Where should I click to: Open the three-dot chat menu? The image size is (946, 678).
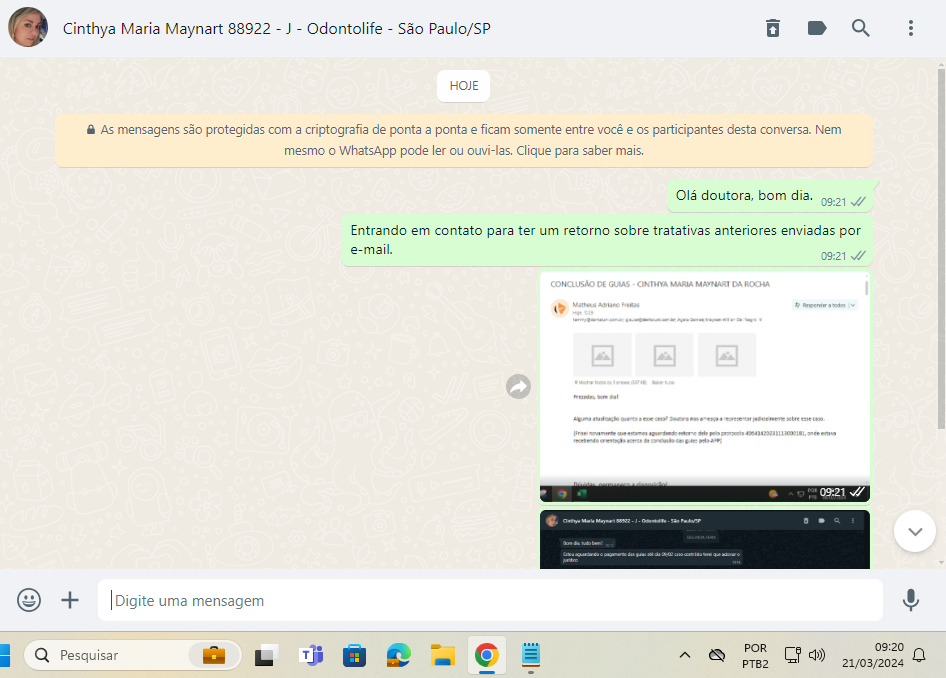pos(910,28)
